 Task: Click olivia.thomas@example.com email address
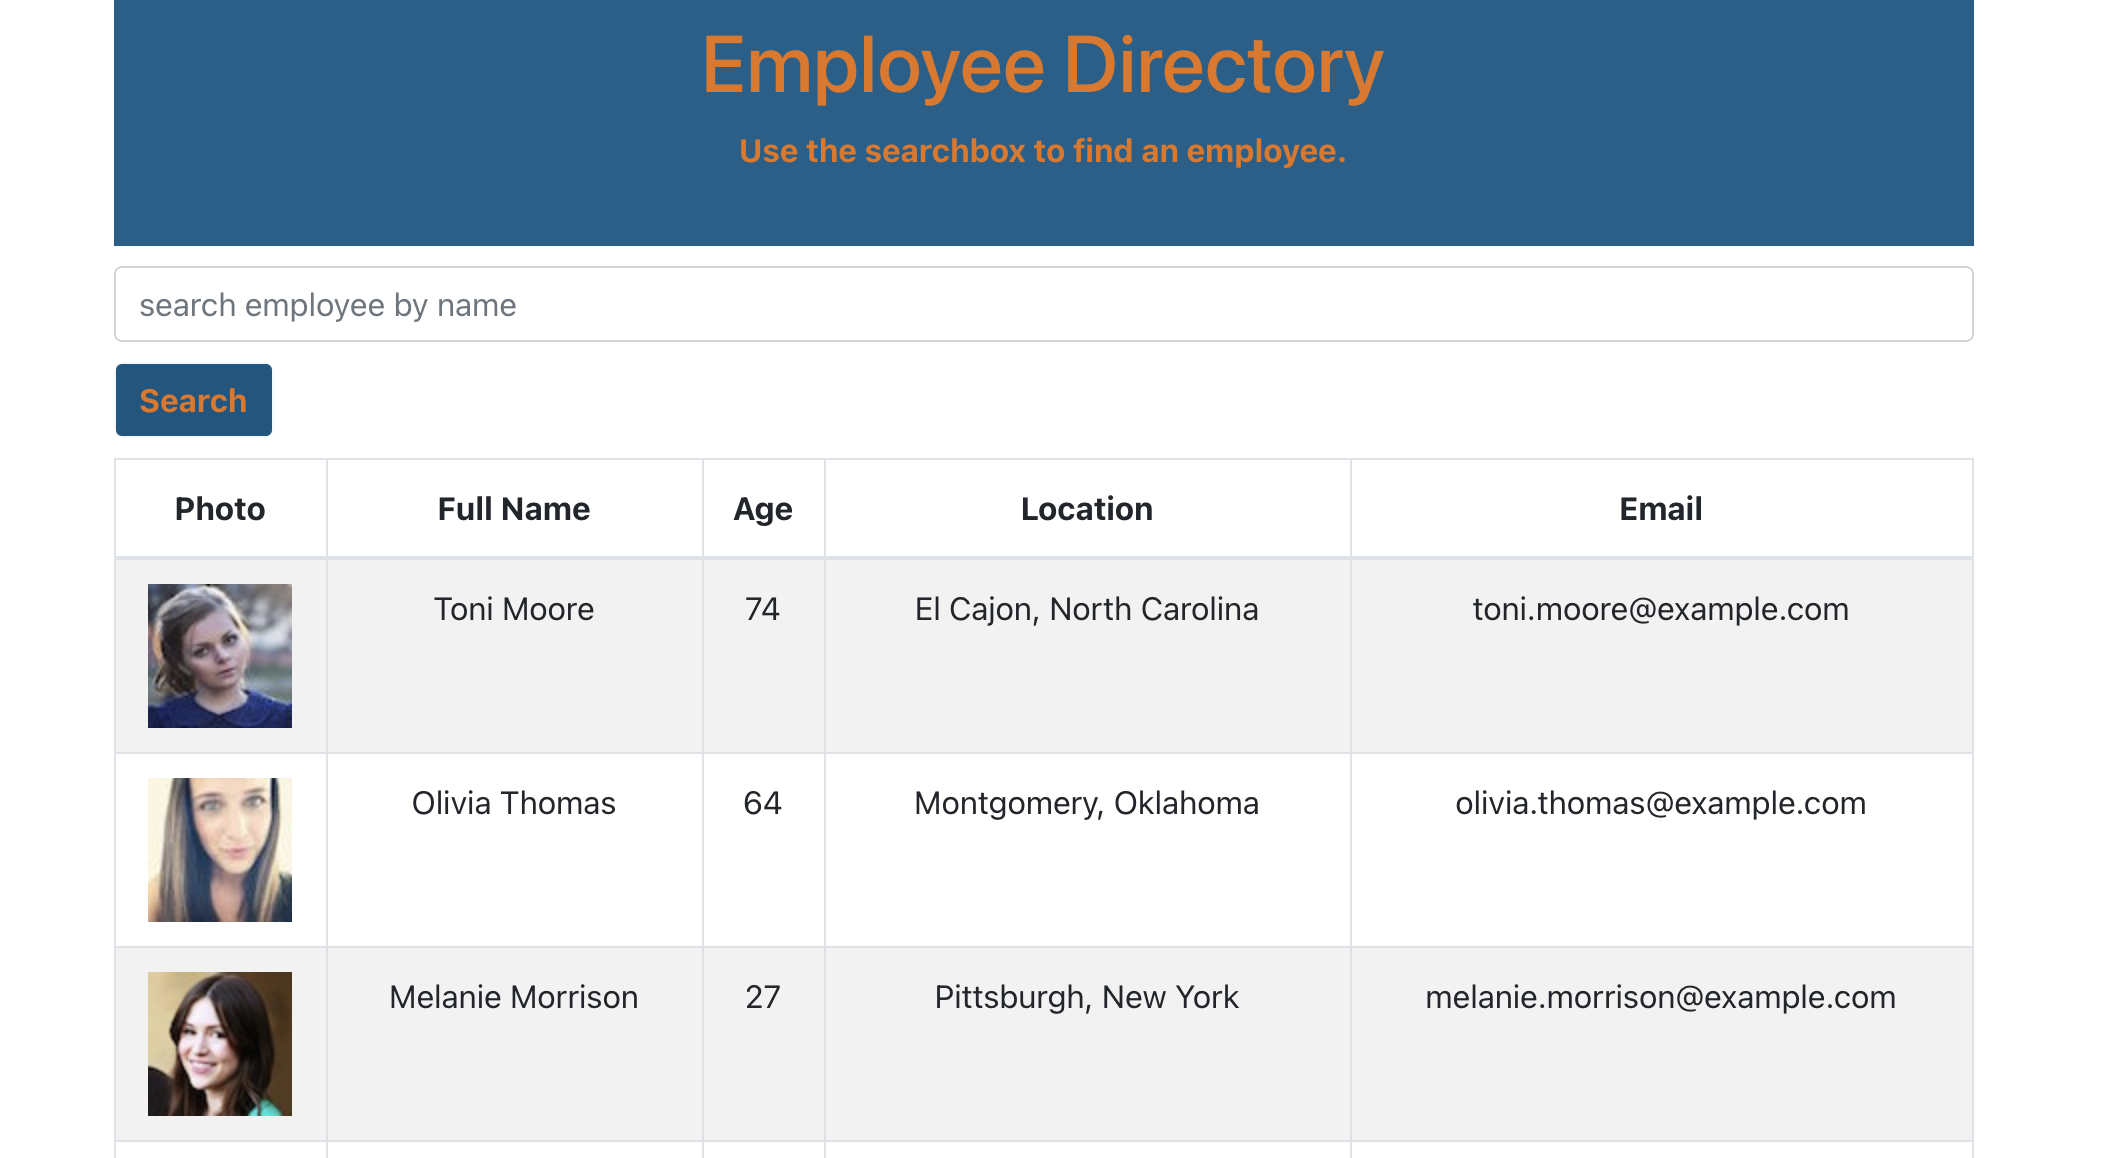1659,802
